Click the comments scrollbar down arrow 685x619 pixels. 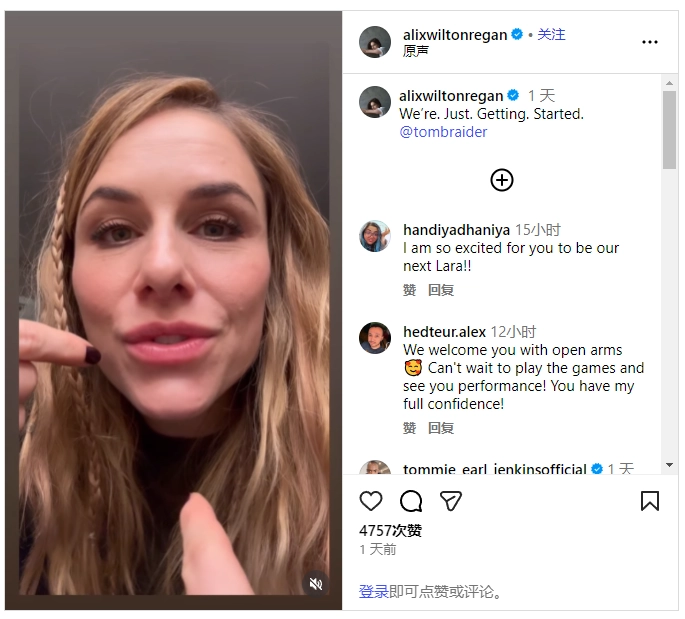669,465
